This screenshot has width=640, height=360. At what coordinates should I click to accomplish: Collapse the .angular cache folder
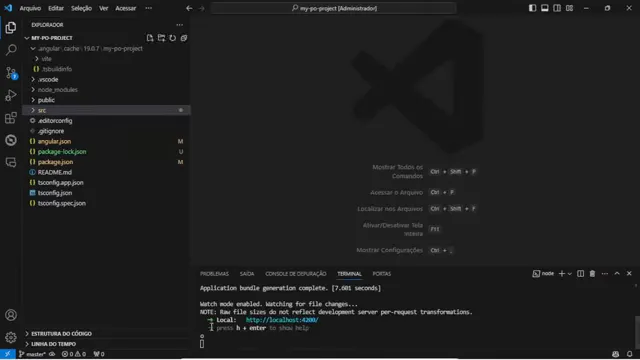tap(106, 49)
